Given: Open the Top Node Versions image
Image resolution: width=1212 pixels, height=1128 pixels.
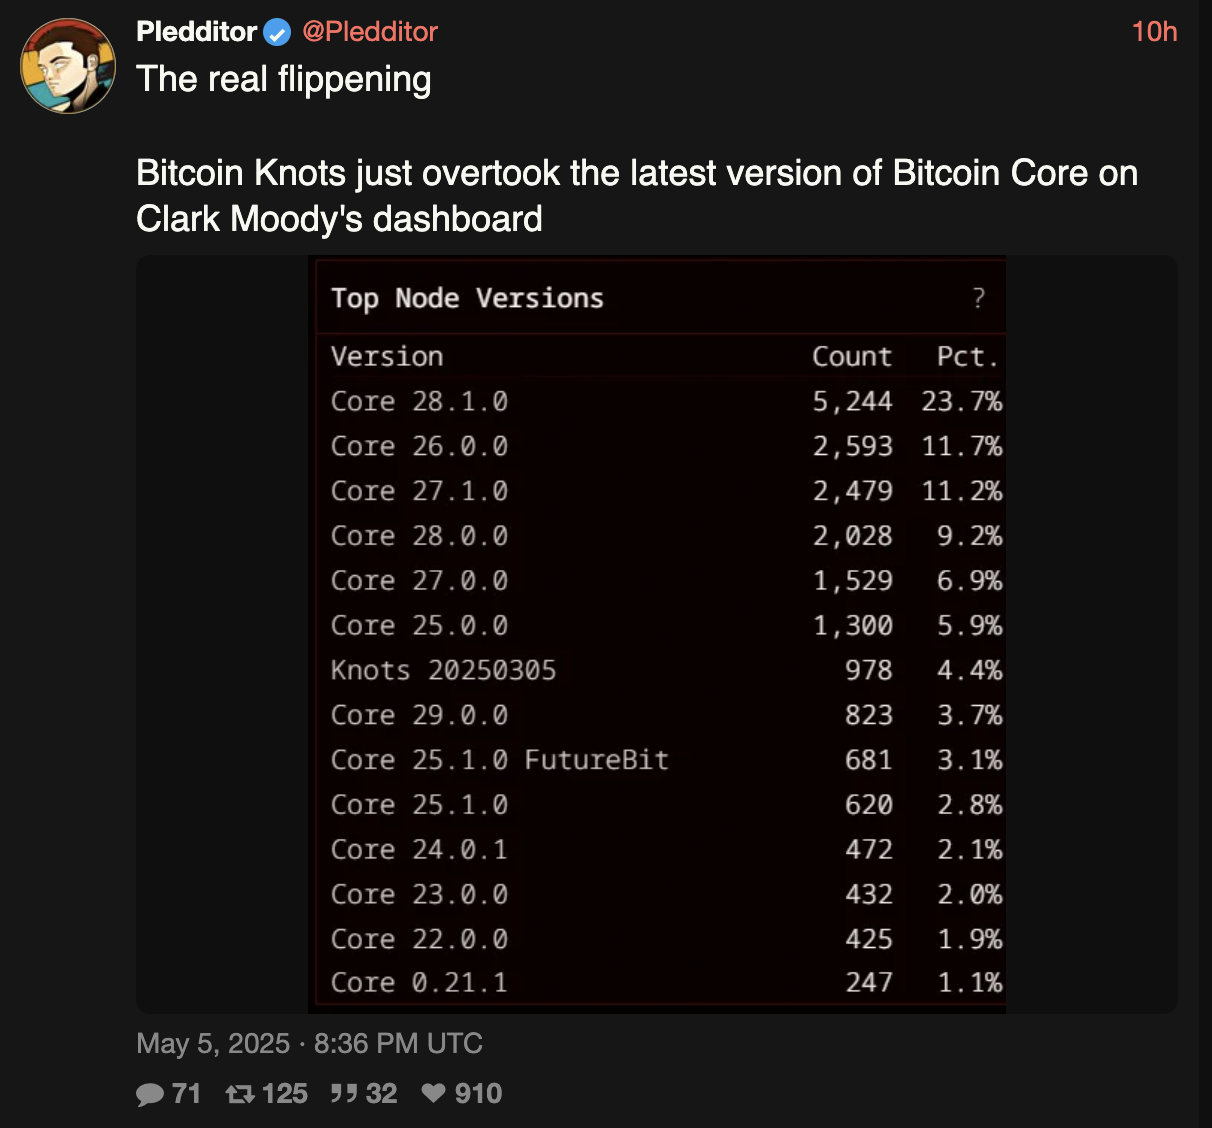Looking at the screenshot, I should click(x=657, y=634).
